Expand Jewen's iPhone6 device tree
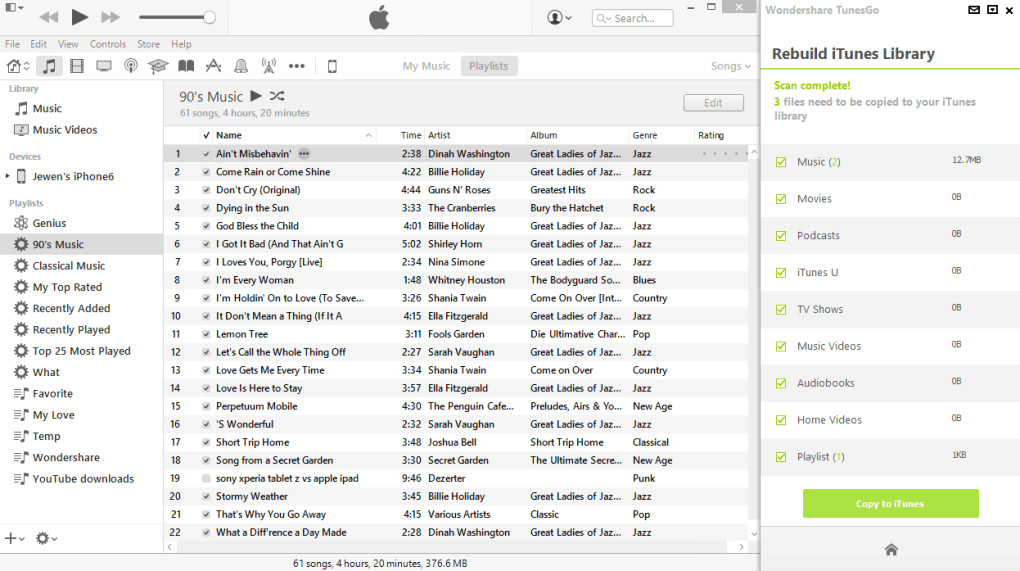 coord(8,177)
